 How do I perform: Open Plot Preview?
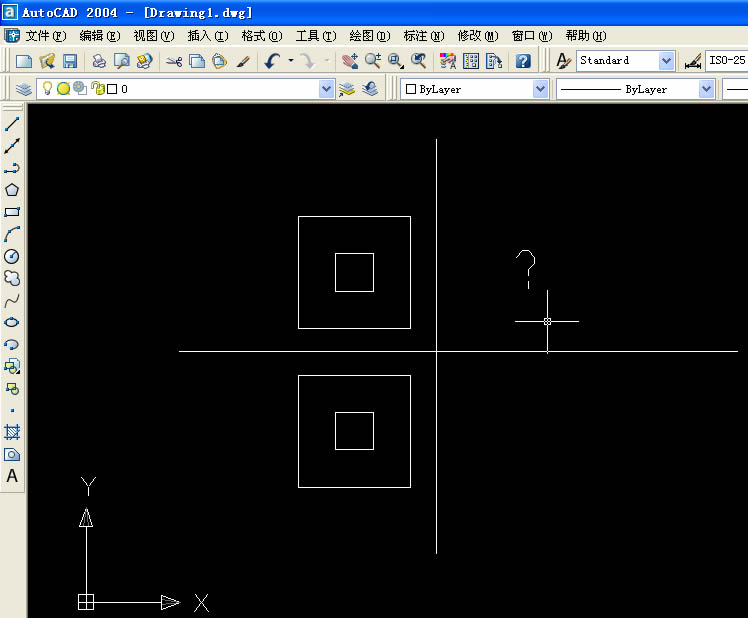122,61
